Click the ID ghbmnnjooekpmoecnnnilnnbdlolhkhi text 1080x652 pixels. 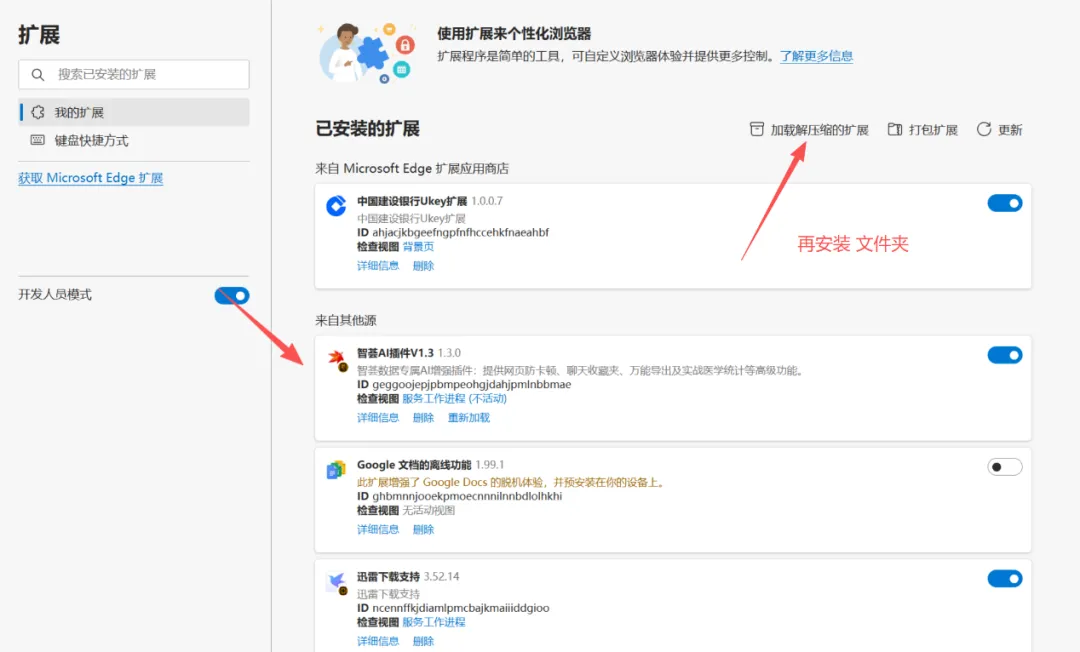point(459,496)
